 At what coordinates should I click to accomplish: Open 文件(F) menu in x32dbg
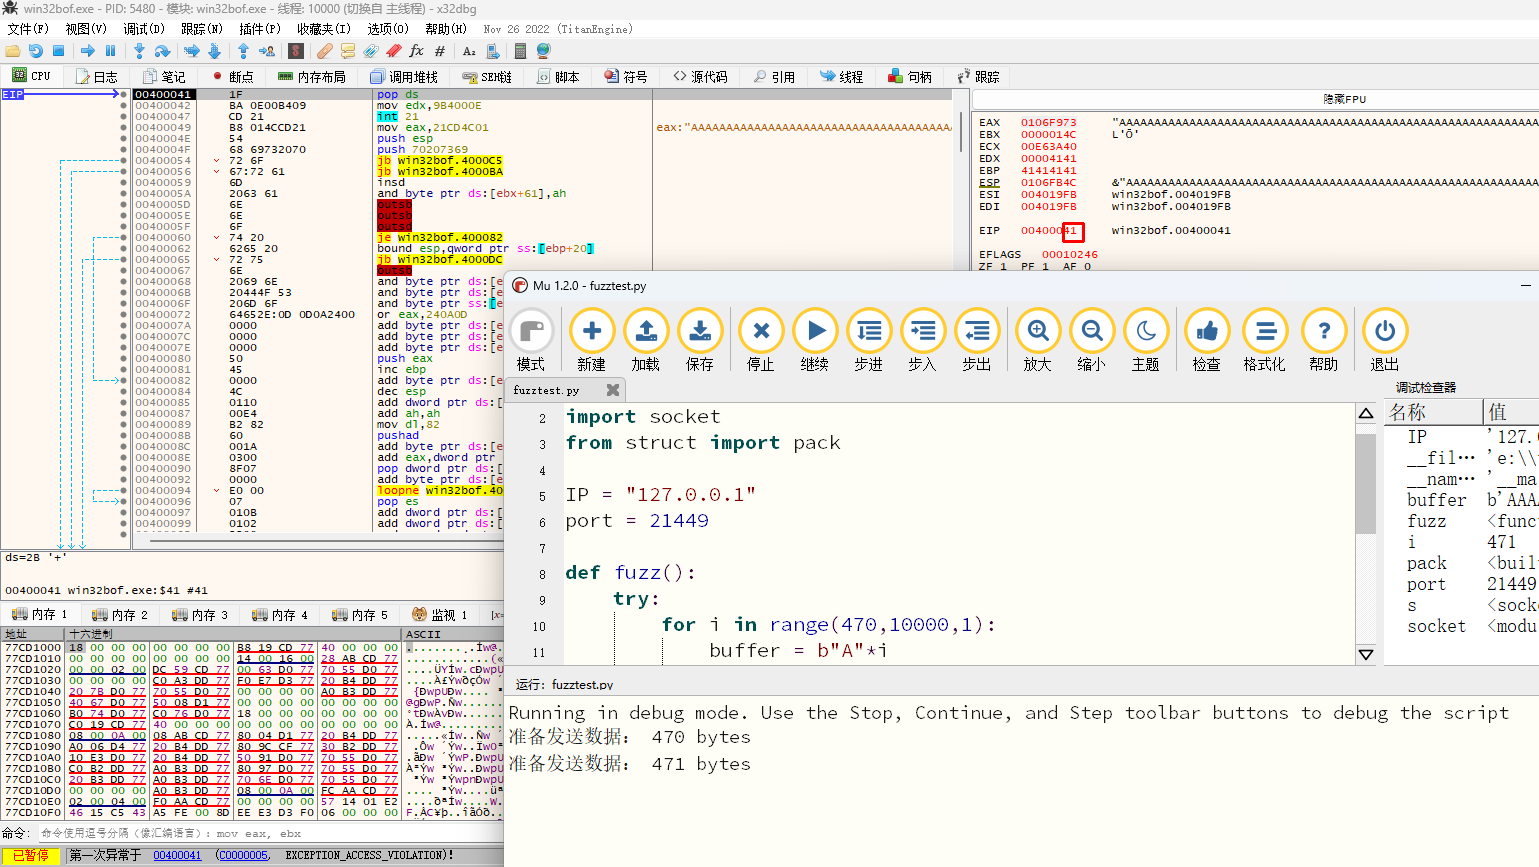[28, 29]
